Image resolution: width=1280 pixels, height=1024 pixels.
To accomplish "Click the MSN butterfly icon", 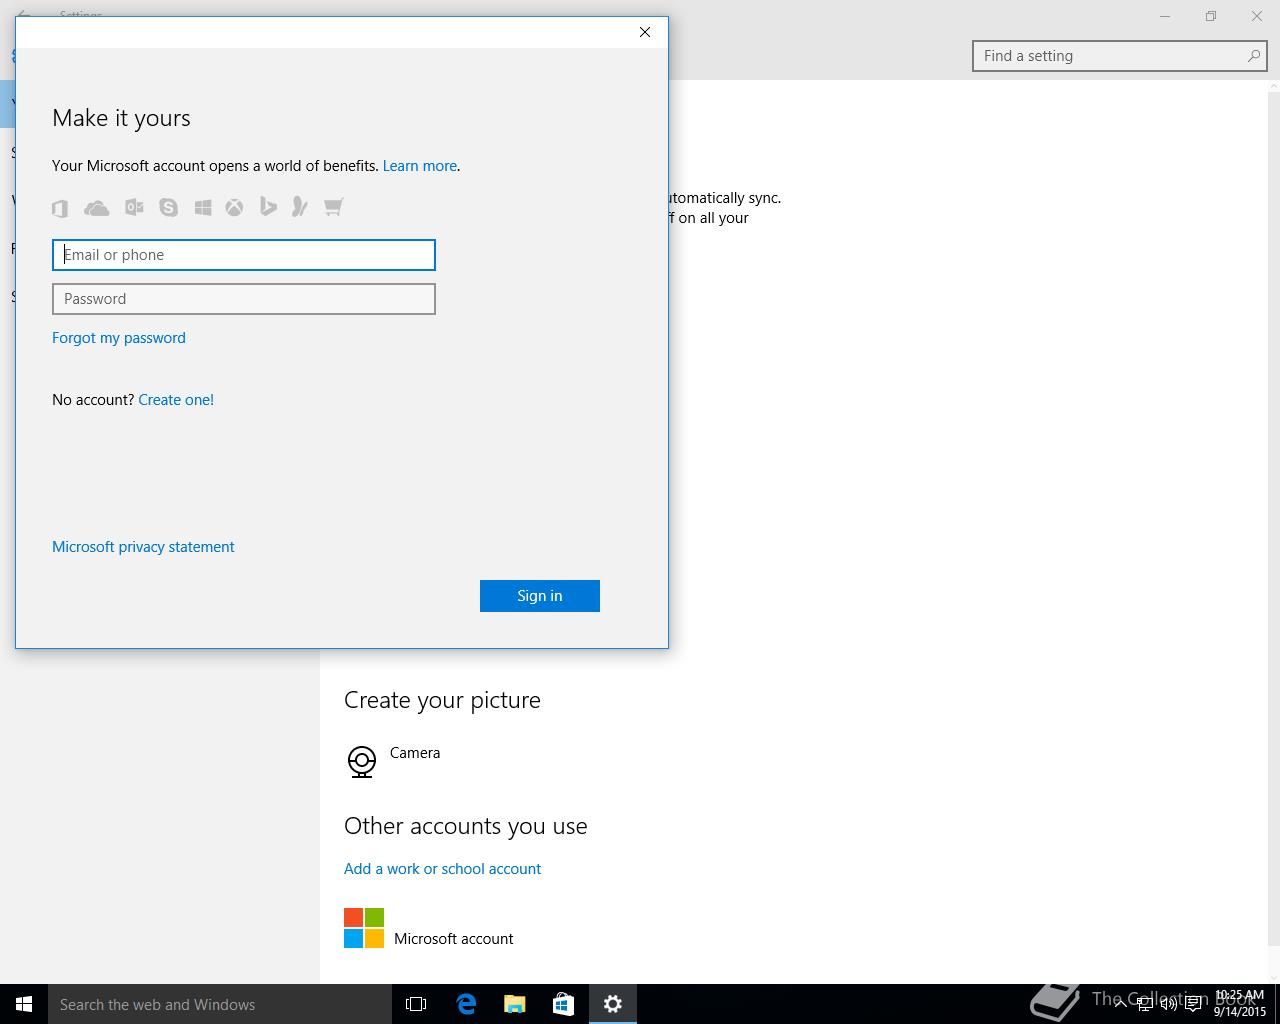I will [299, 206].
